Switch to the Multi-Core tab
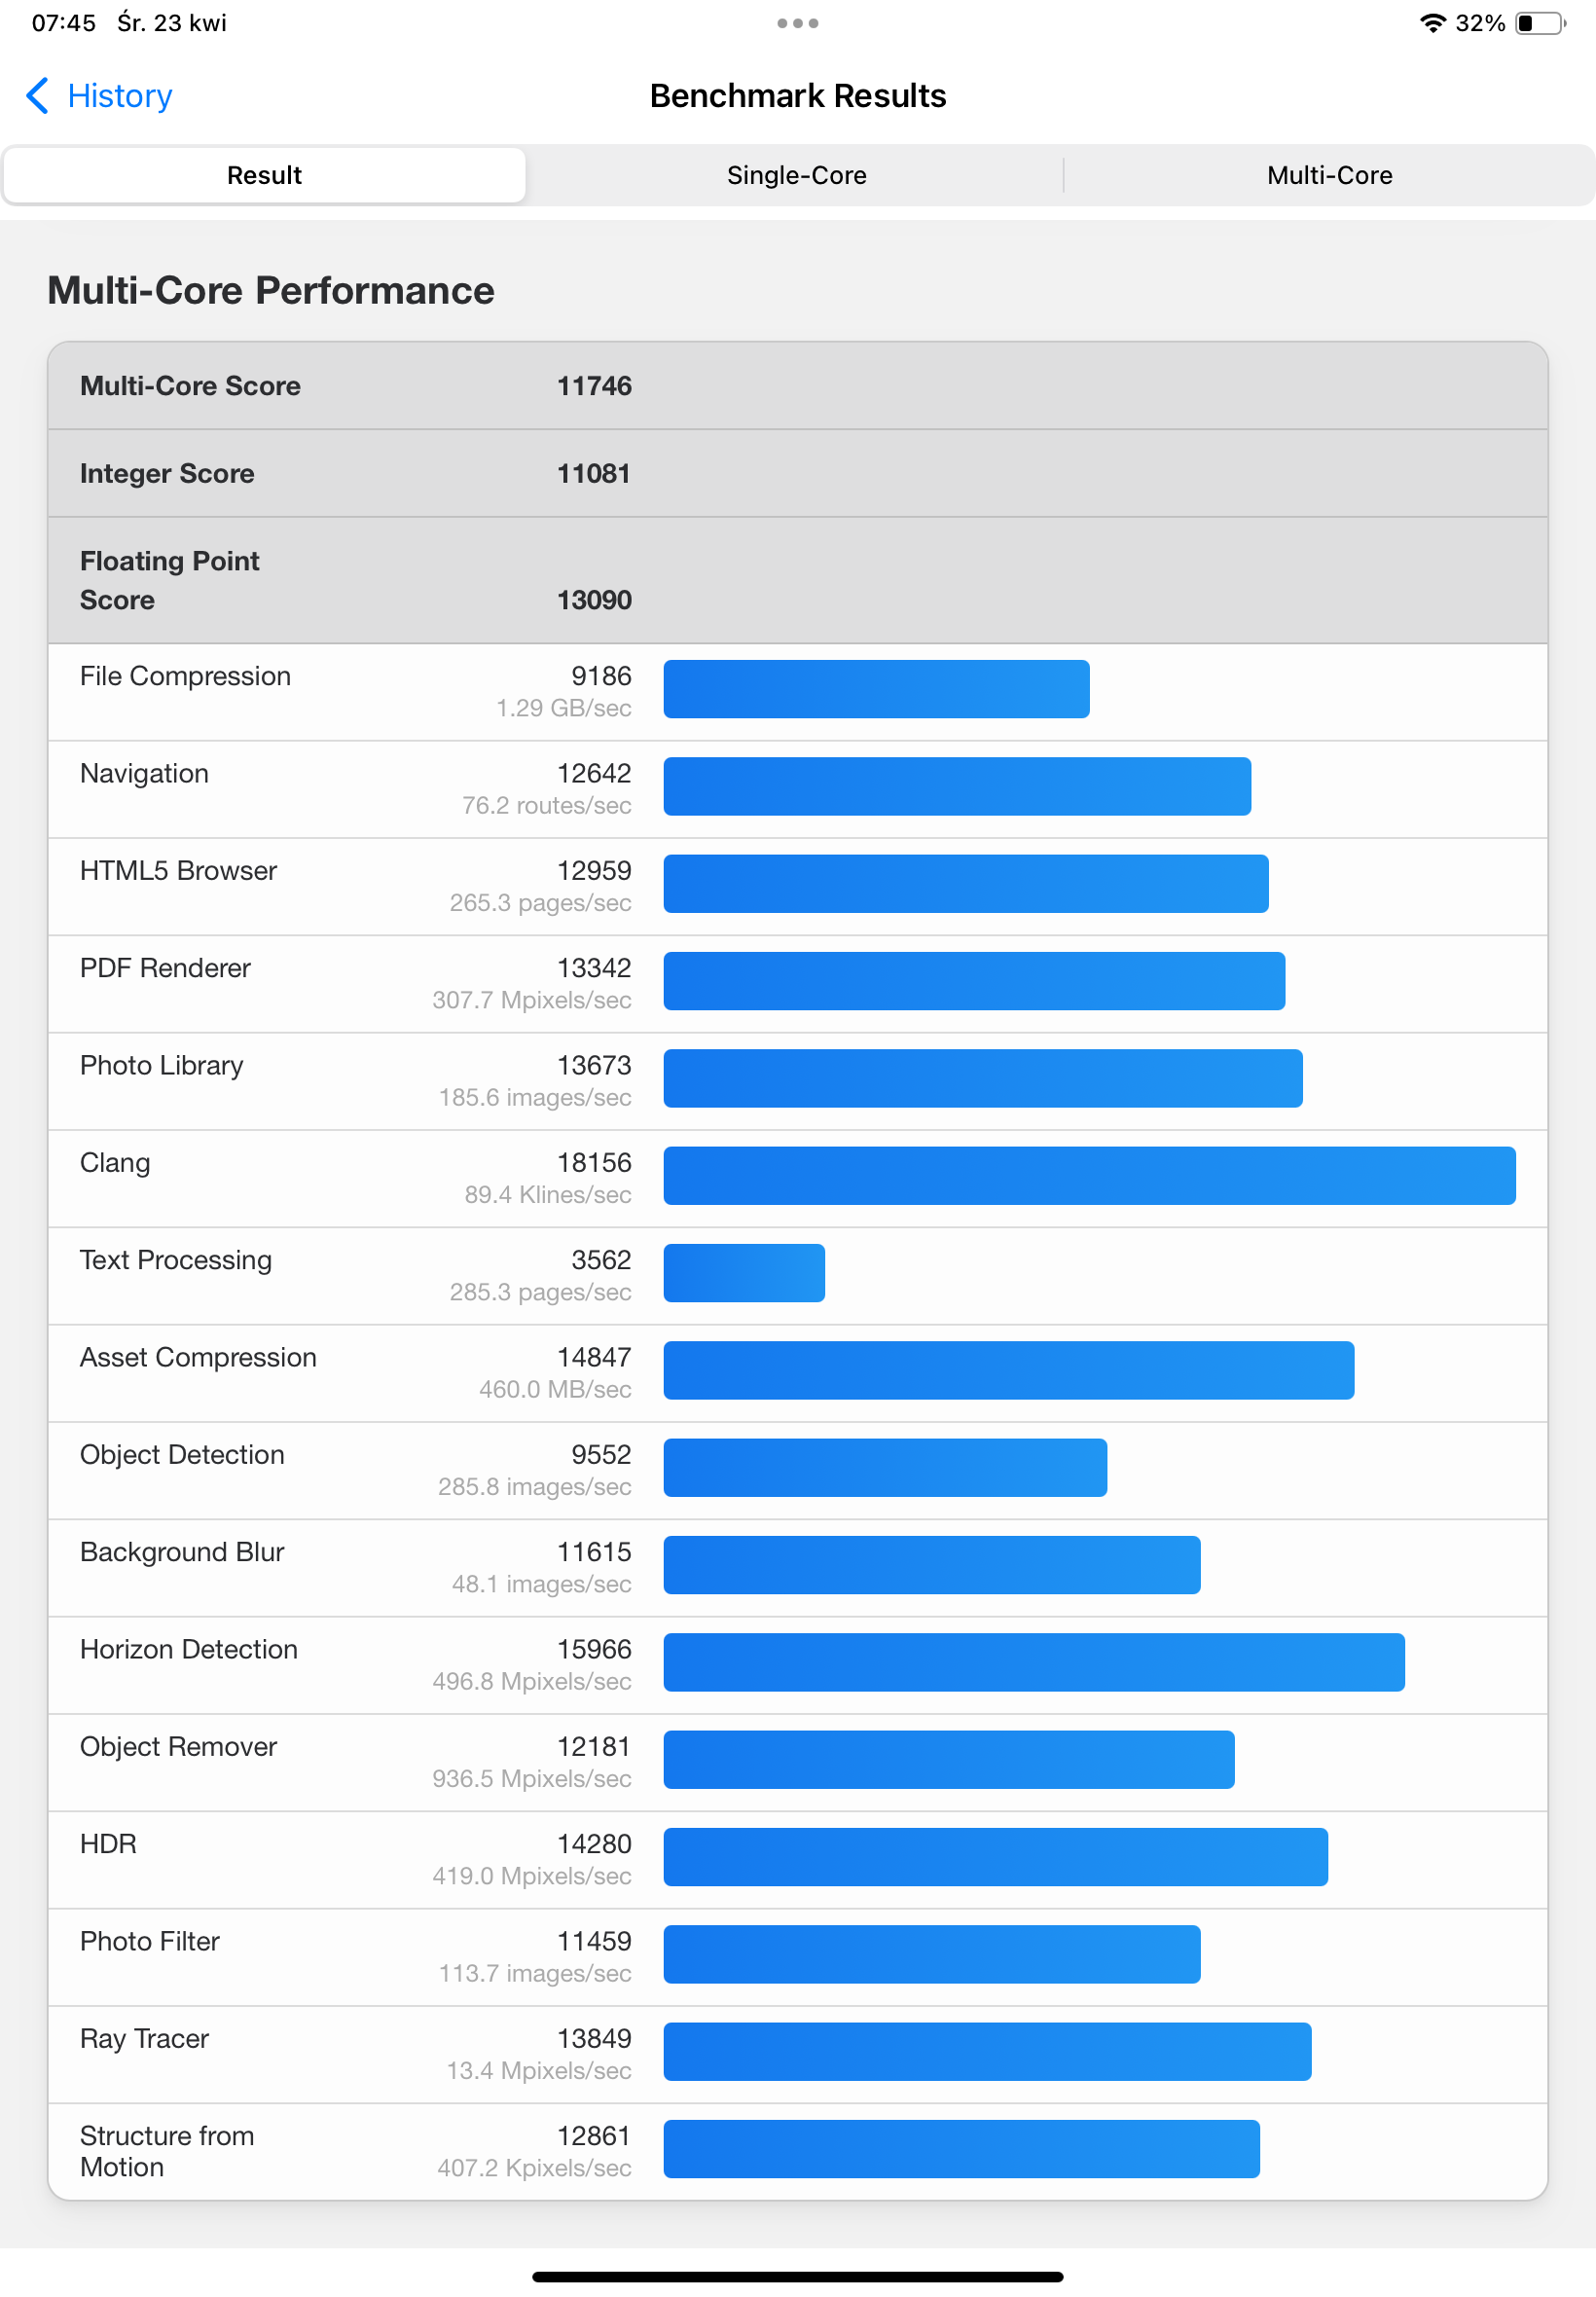 pyautogui.click(x=1329, y=175)
